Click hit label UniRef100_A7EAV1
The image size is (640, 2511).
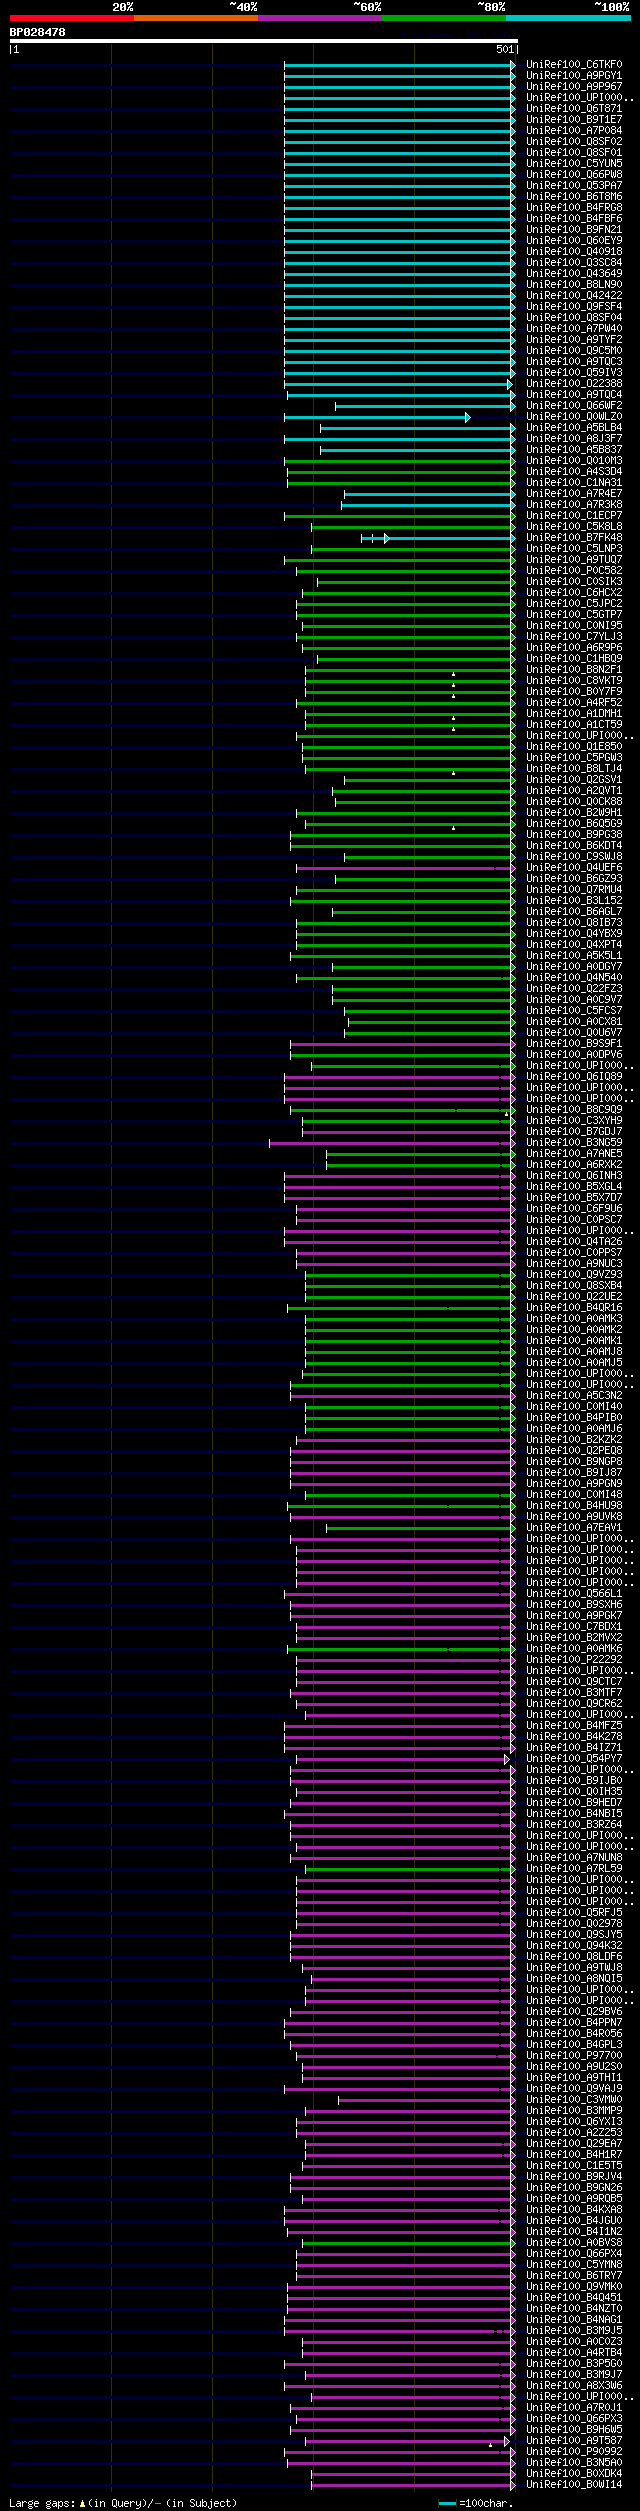click(574, 1527)
